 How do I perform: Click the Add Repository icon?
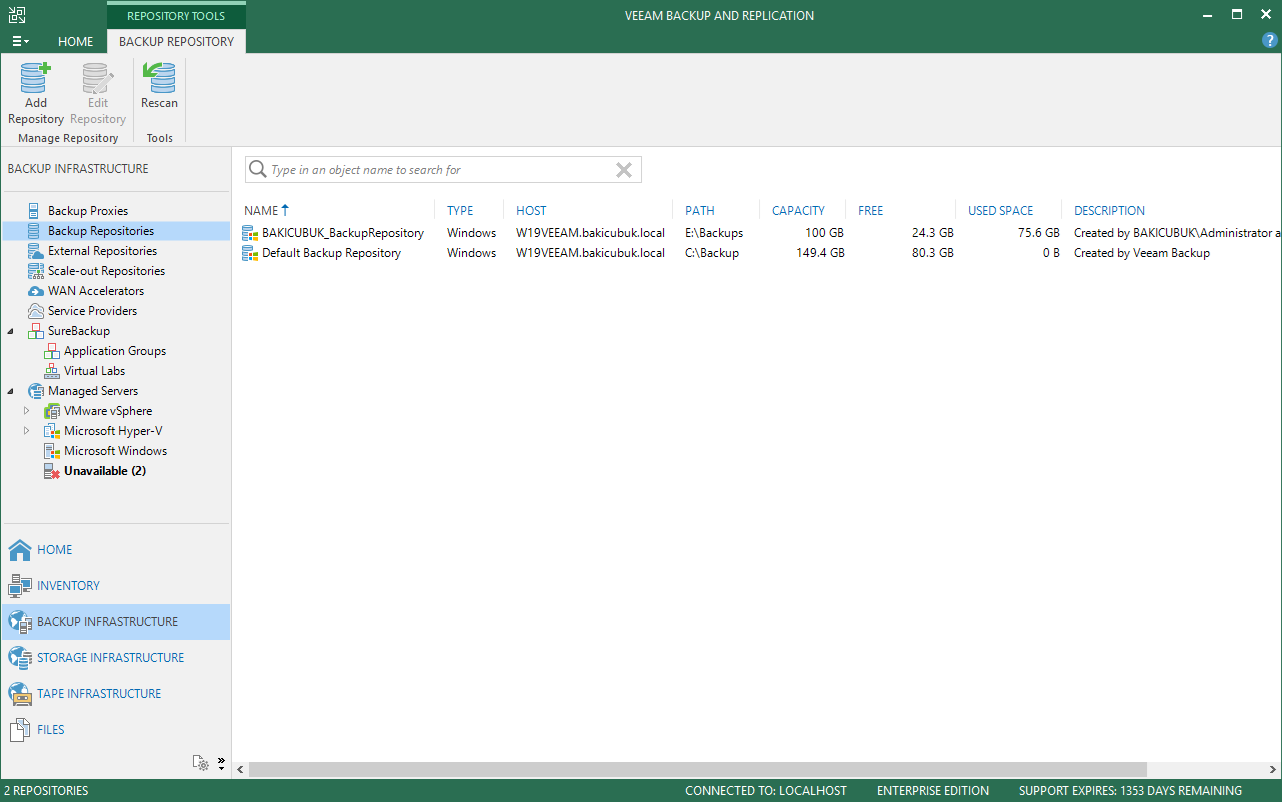point(36,78)
